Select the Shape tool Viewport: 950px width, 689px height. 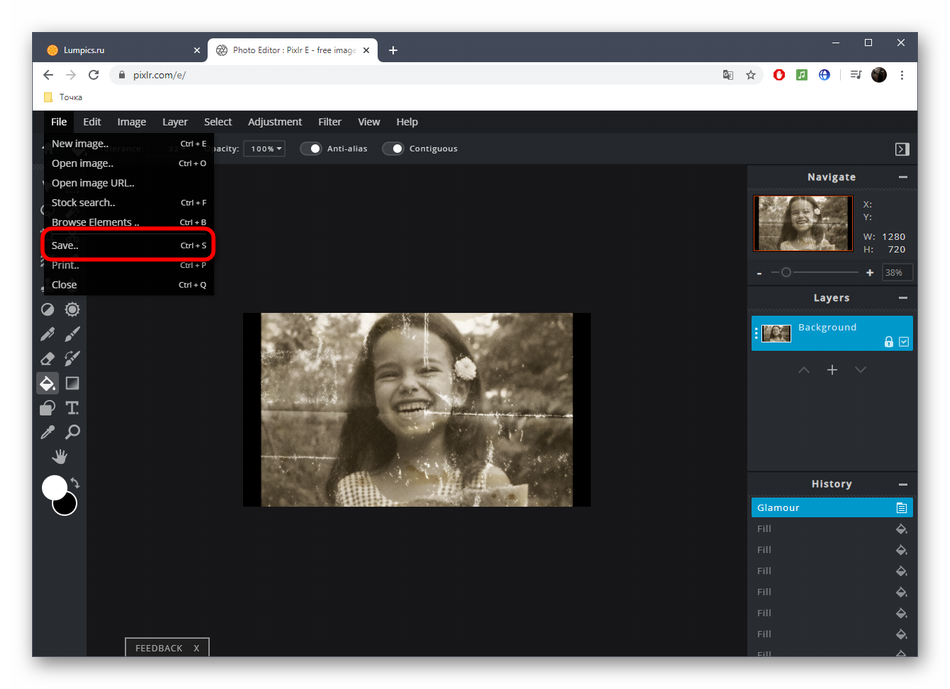click(47, 408)
